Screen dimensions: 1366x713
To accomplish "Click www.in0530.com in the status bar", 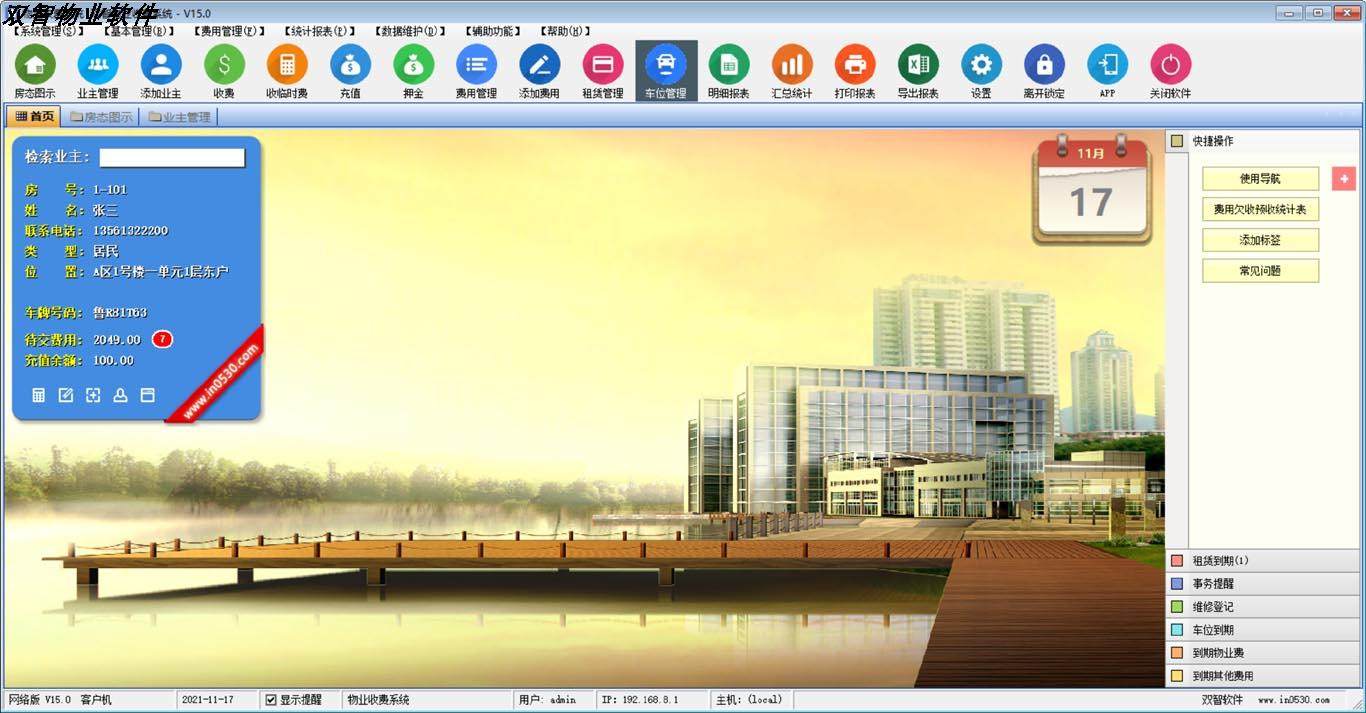I will [x=1294, y=700].
